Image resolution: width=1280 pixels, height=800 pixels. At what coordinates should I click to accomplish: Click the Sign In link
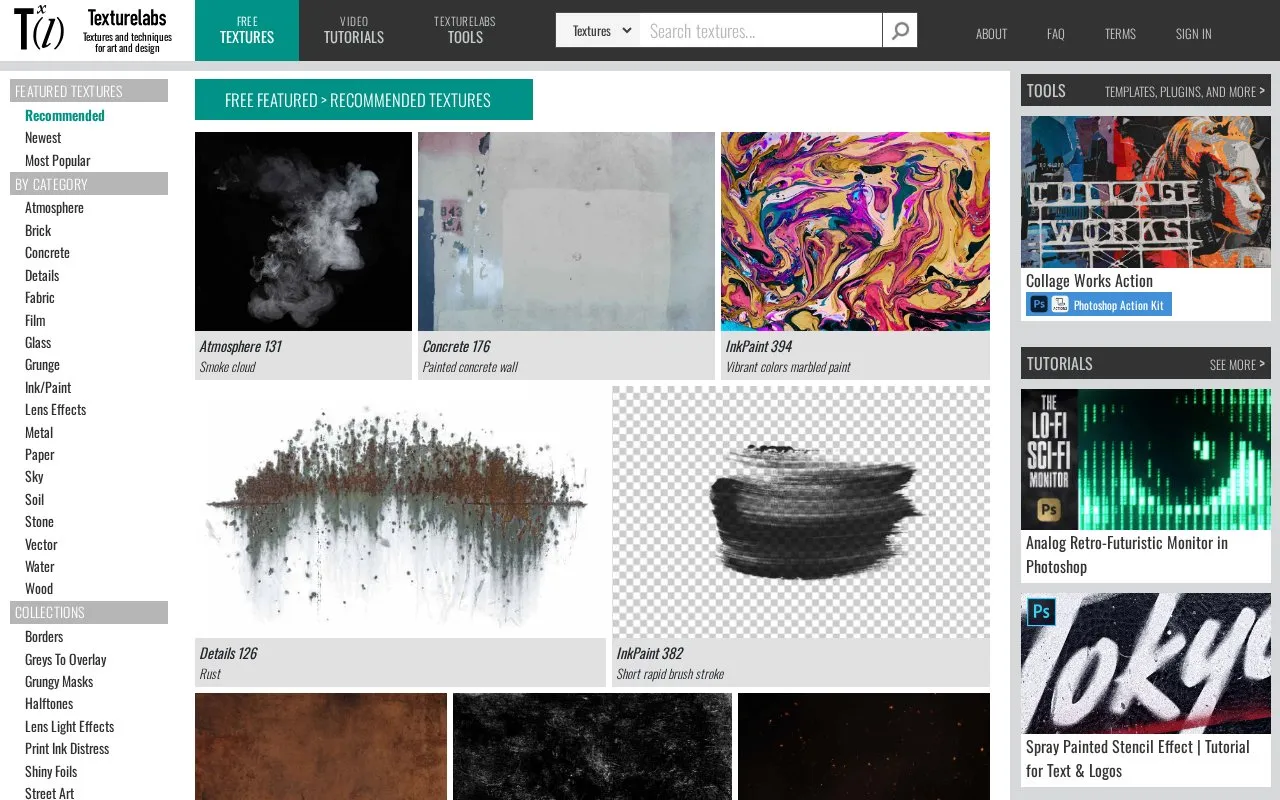click(1194, 34)
